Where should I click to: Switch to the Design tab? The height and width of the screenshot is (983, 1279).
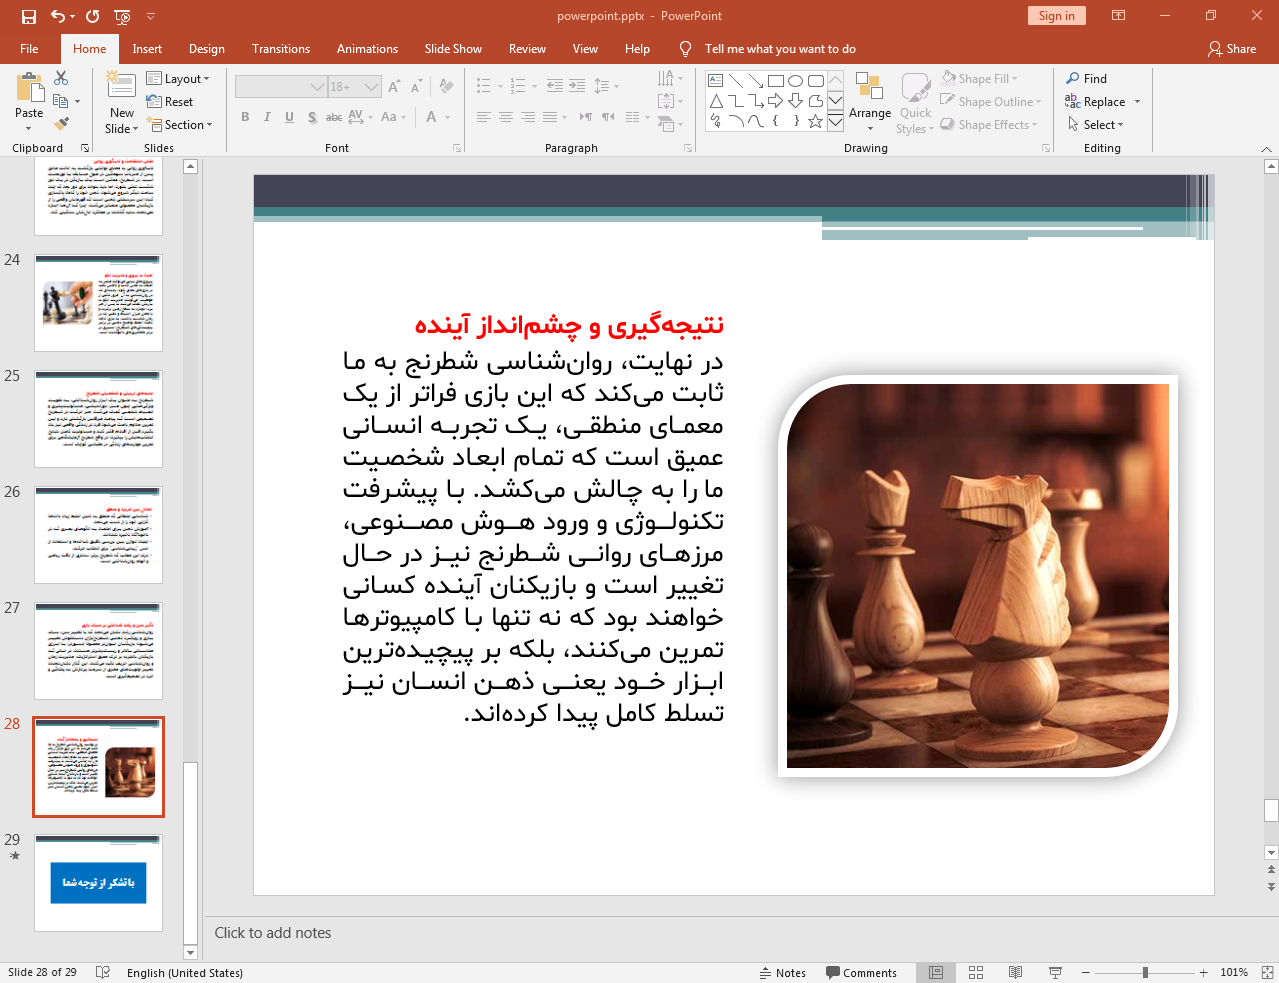(207, 48)
